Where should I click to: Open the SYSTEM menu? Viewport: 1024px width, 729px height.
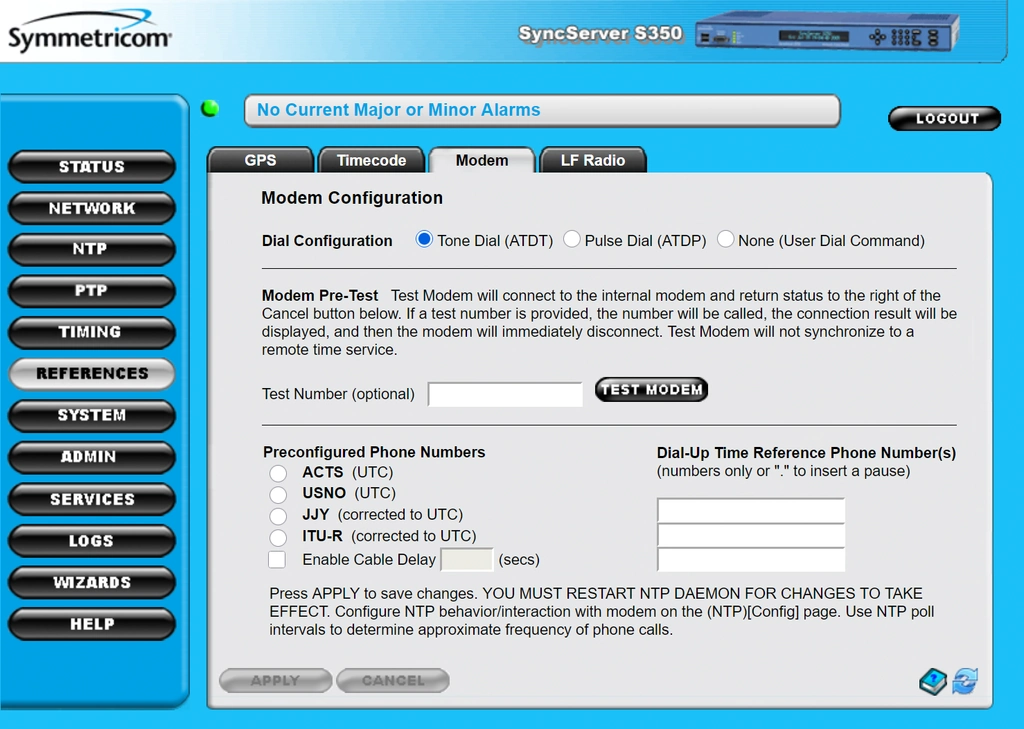click(x=92, y=415)
